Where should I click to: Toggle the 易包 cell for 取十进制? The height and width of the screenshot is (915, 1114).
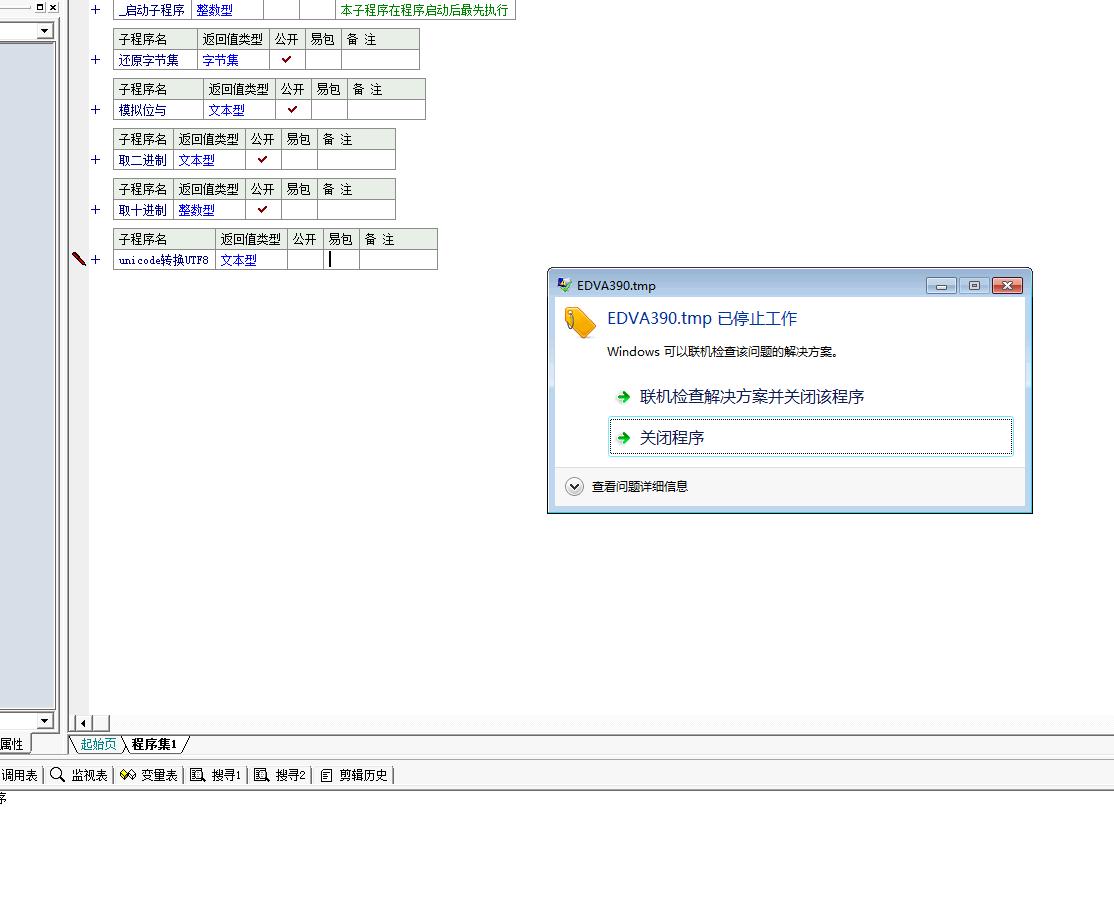click(x=299, y=210)
